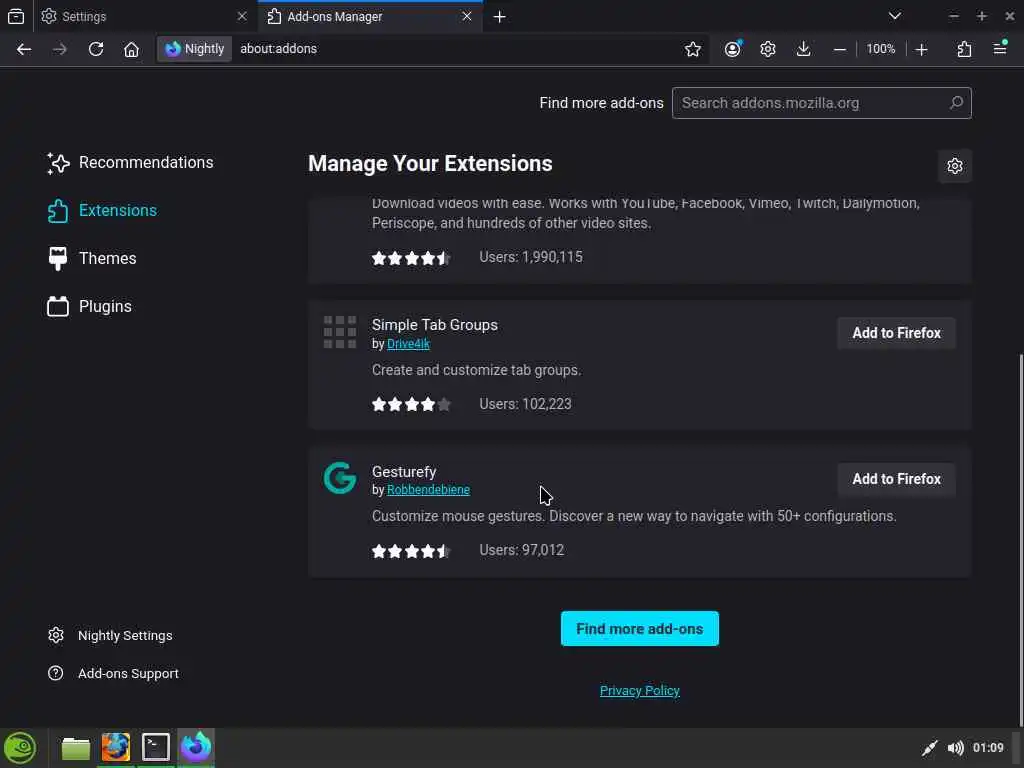This screenshot has width=1024, height=768.
Task: Open Recommendations in sidebar
Action: (x=130, y=163)
